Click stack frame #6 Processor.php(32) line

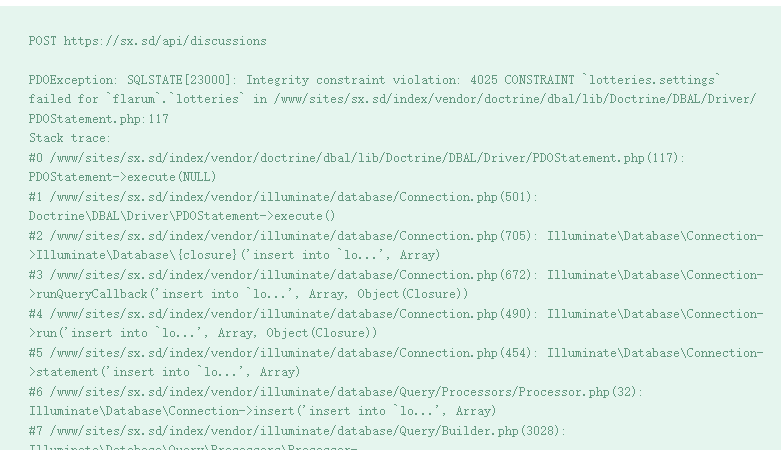[x=336, y=392]
